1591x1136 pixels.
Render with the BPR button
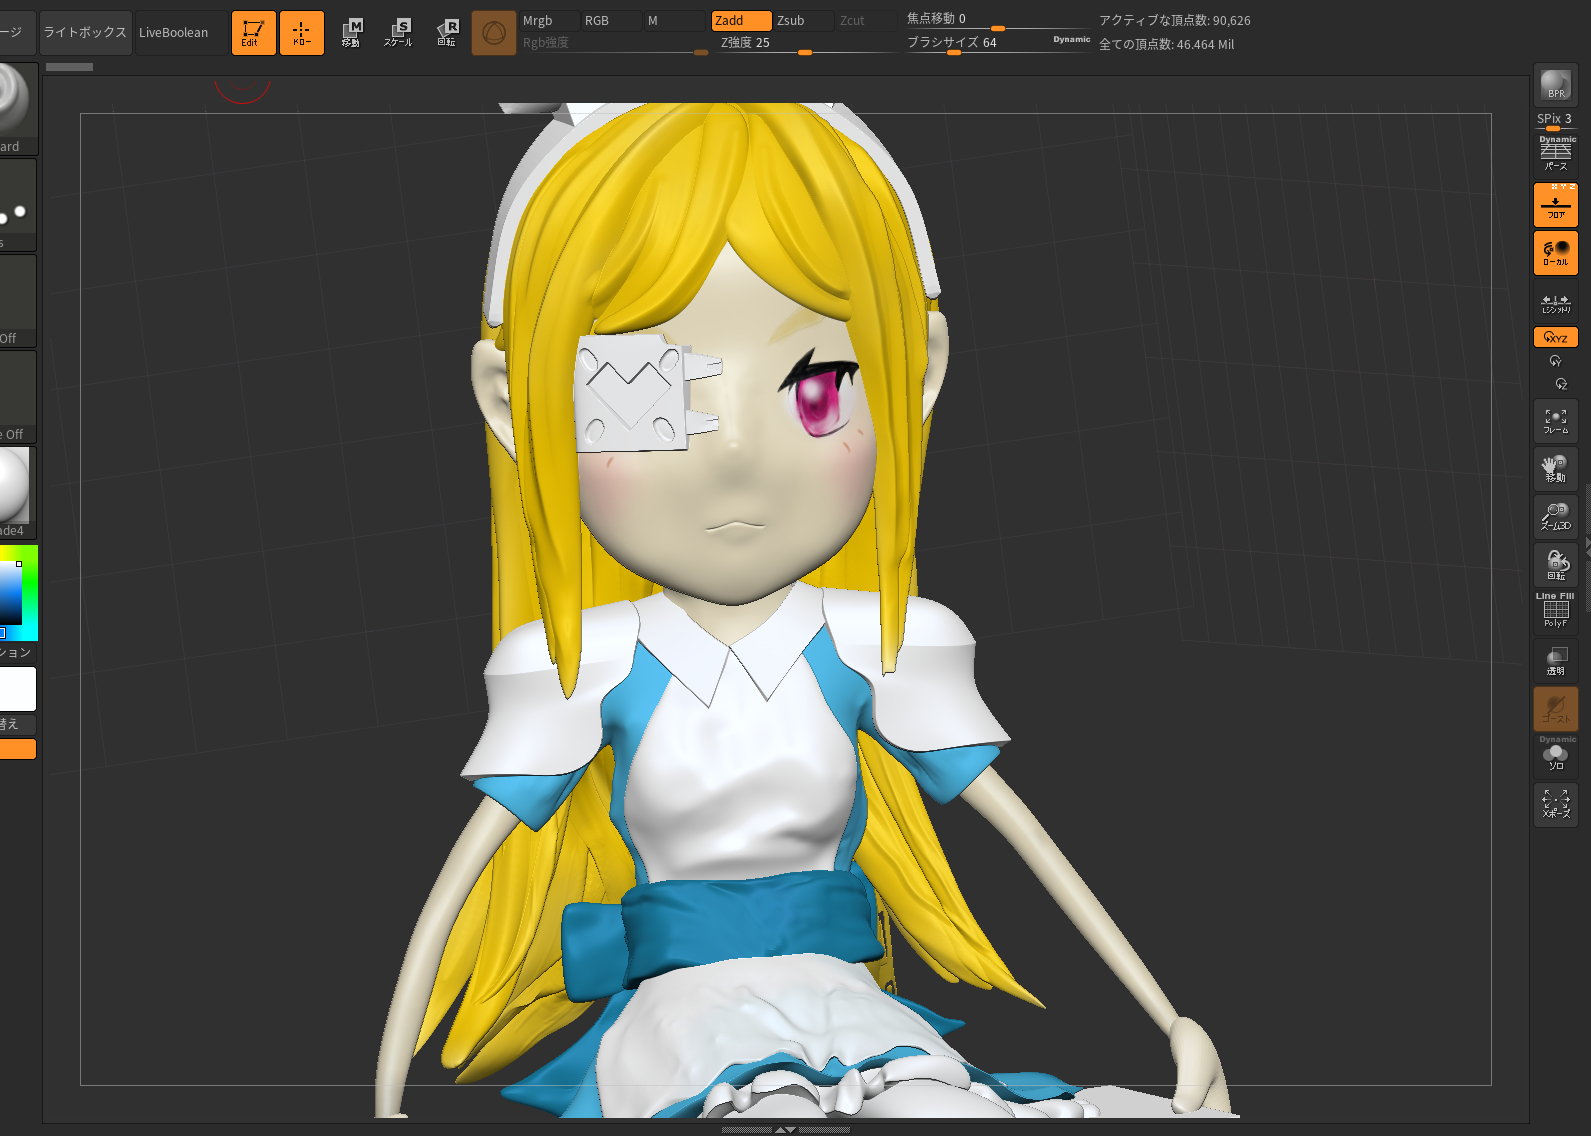click(1556, 85)
